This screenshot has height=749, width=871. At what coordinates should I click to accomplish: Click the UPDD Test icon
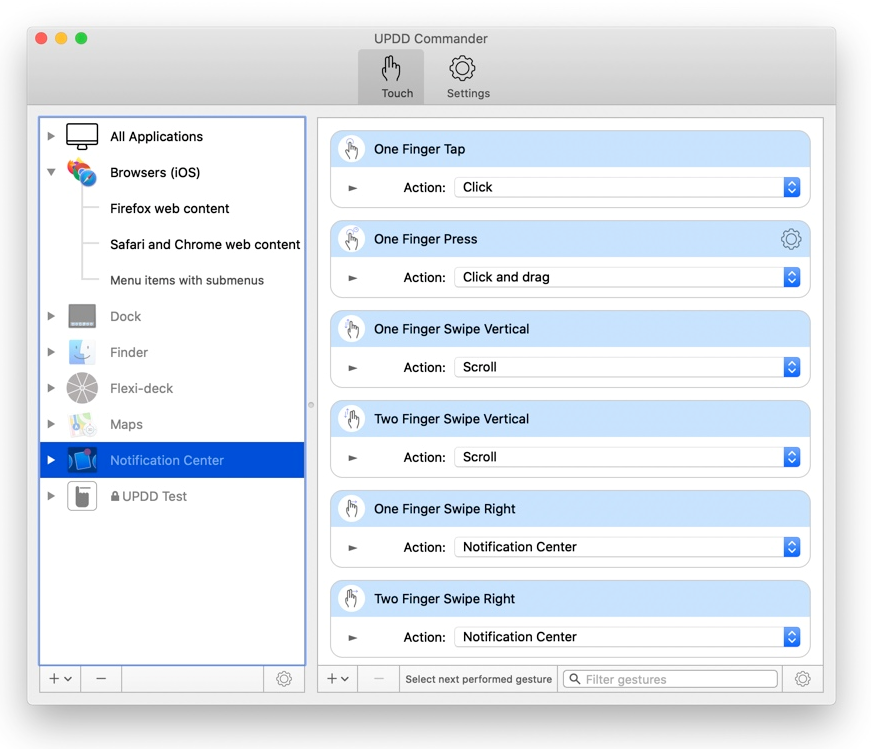click(82, 496)
